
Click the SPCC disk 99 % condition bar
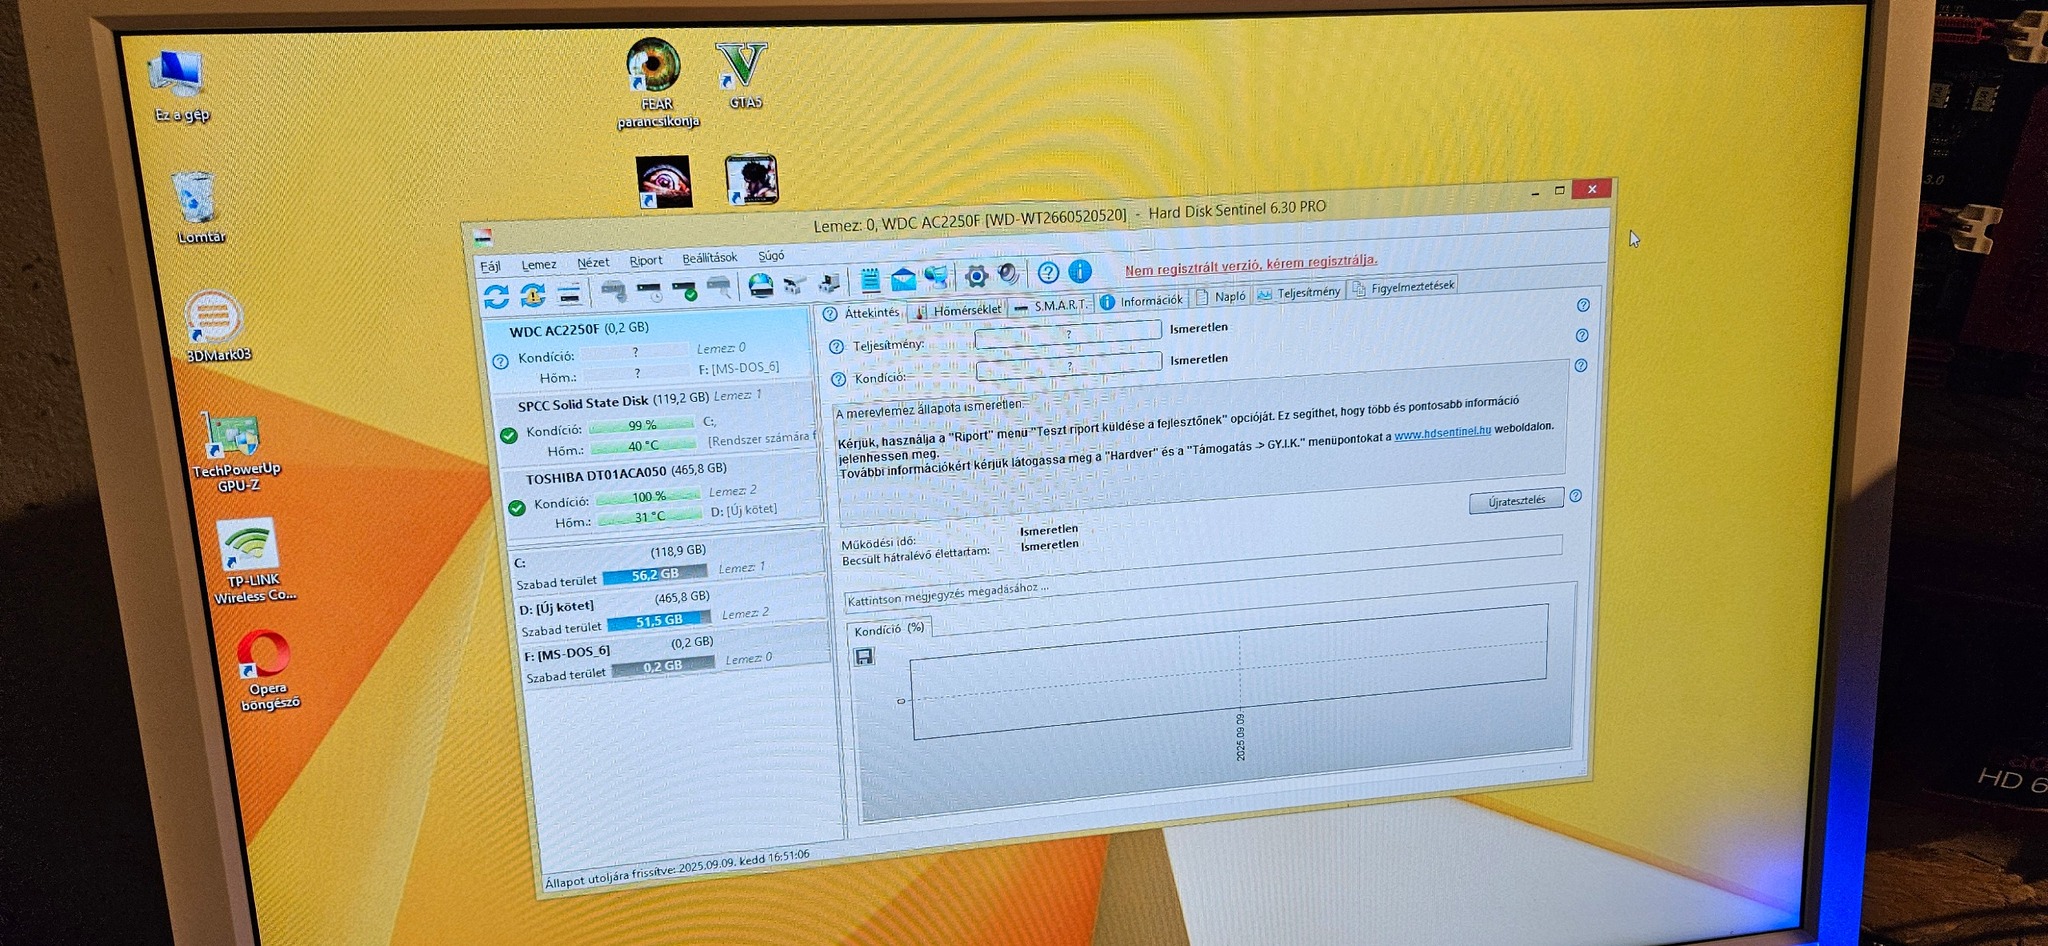click(642, 426)
